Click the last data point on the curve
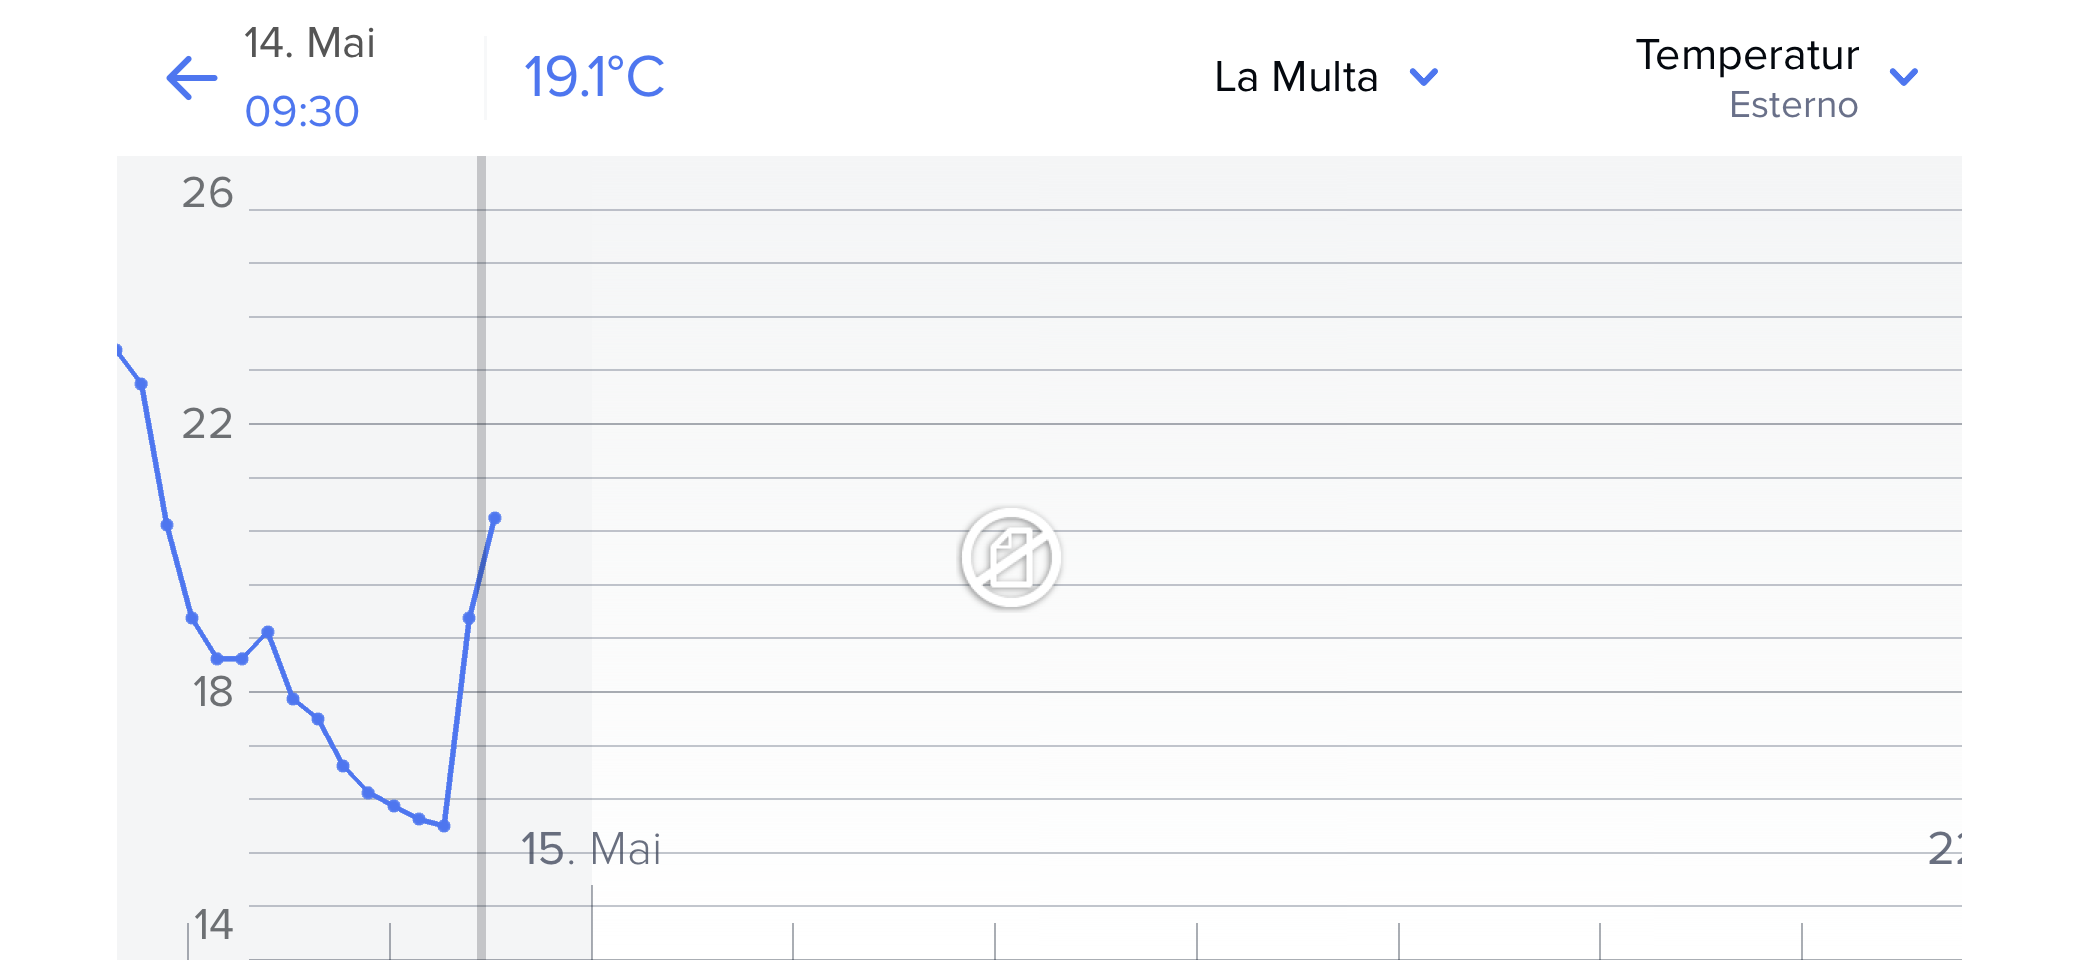This screenshot has width=2079, height=960. point(495,518)
